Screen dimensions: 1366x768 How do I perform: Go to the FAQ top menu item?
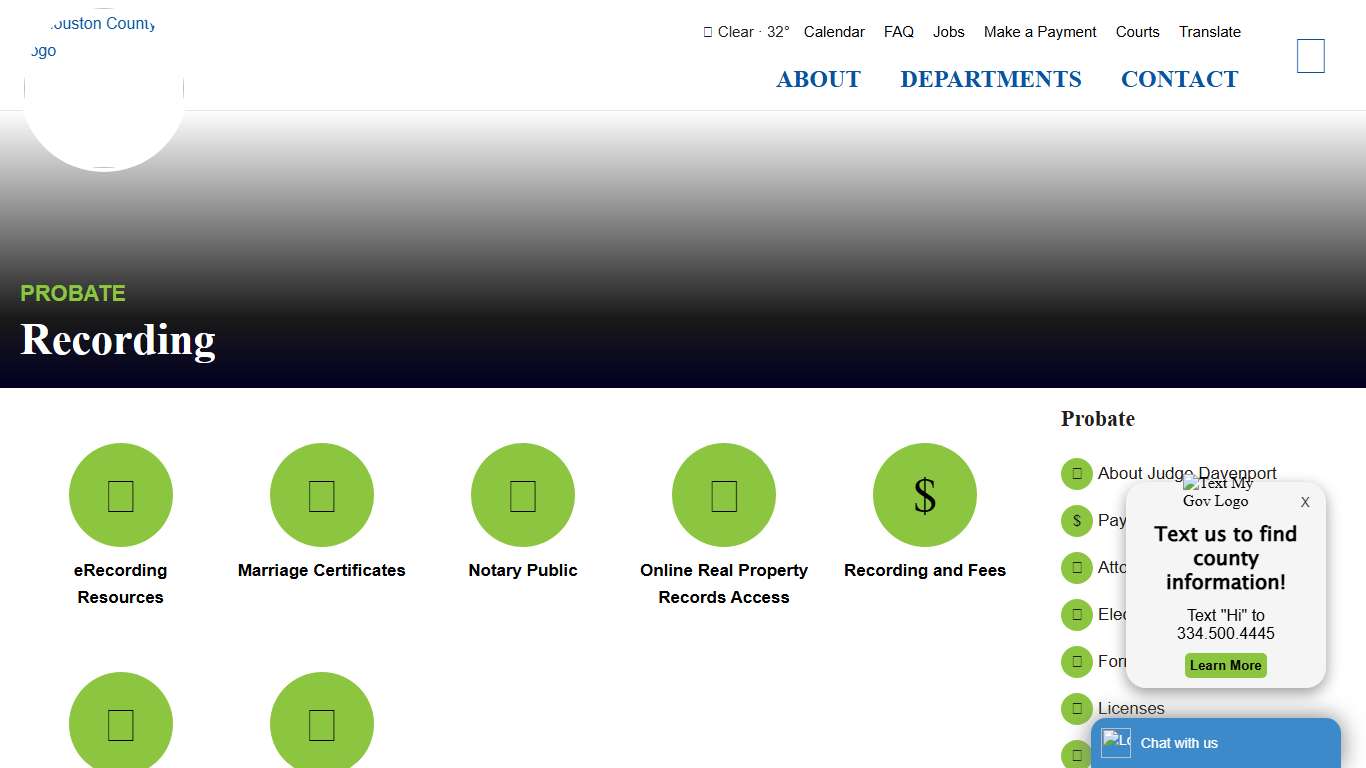click(898, 32)
